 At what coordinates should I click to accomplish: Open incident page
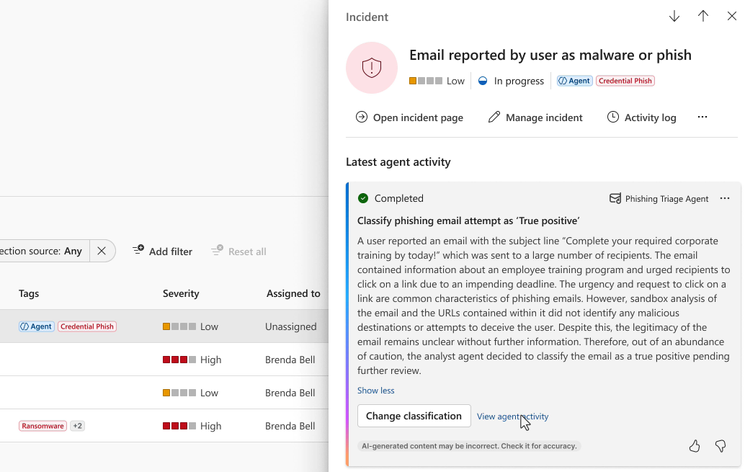[x=409, y=117]
